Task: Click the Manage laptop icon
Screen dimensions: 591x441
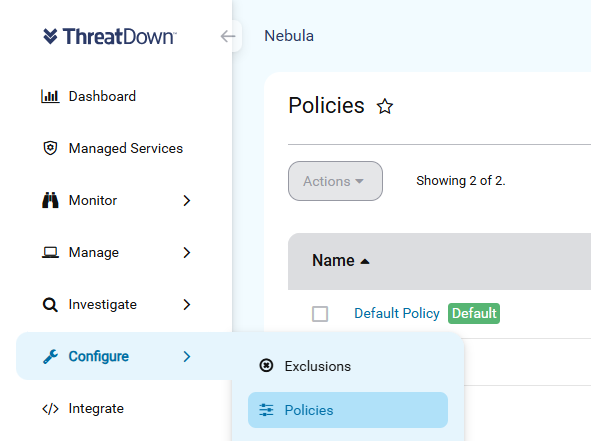Action: pyautogui.click(x=50, y=252)
